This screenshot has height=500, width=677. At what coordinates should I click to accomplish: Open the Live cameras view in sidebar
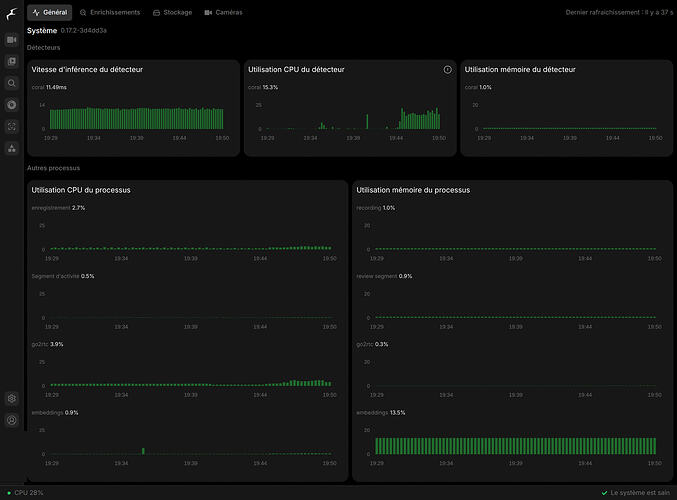[12, 40]
